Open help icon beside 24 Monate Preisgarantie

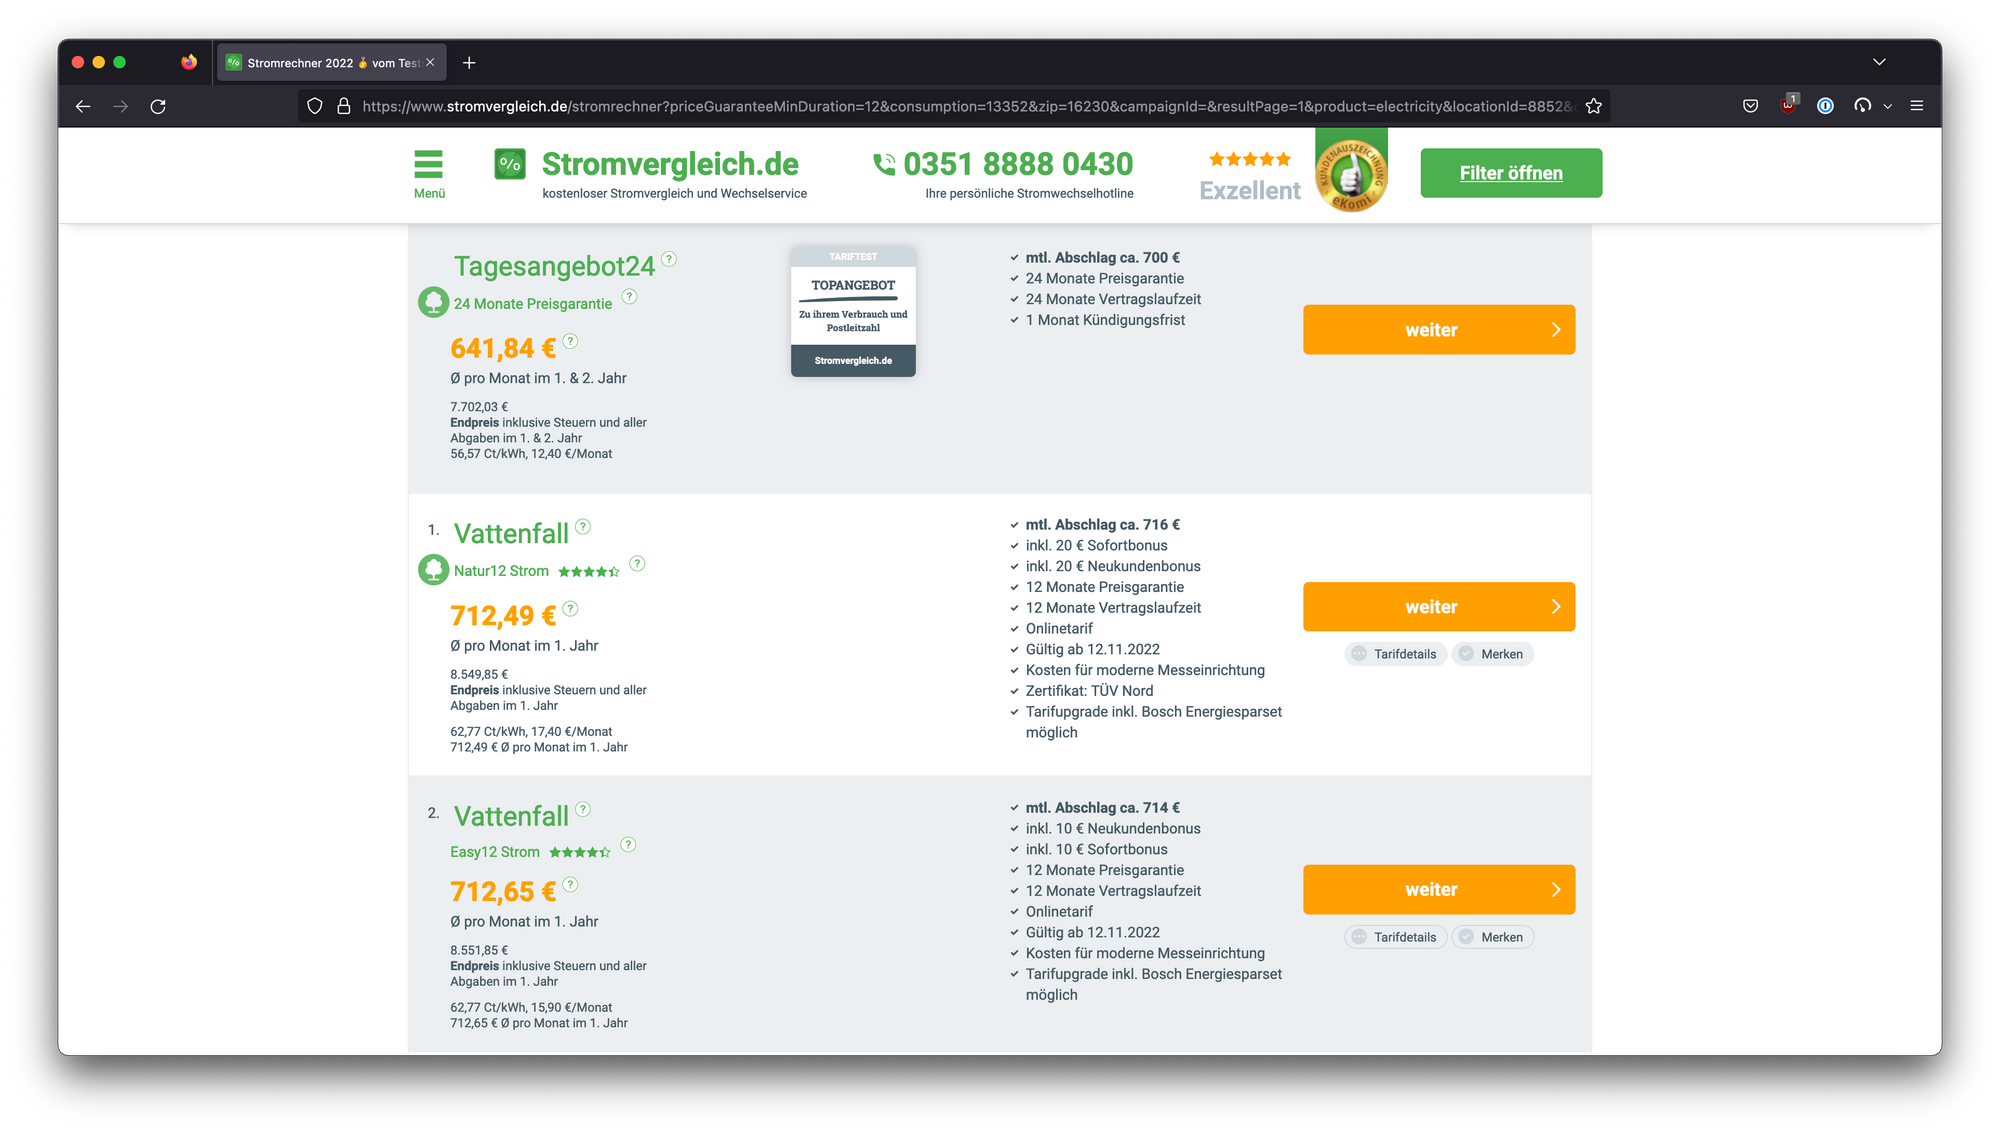(629, 296)
